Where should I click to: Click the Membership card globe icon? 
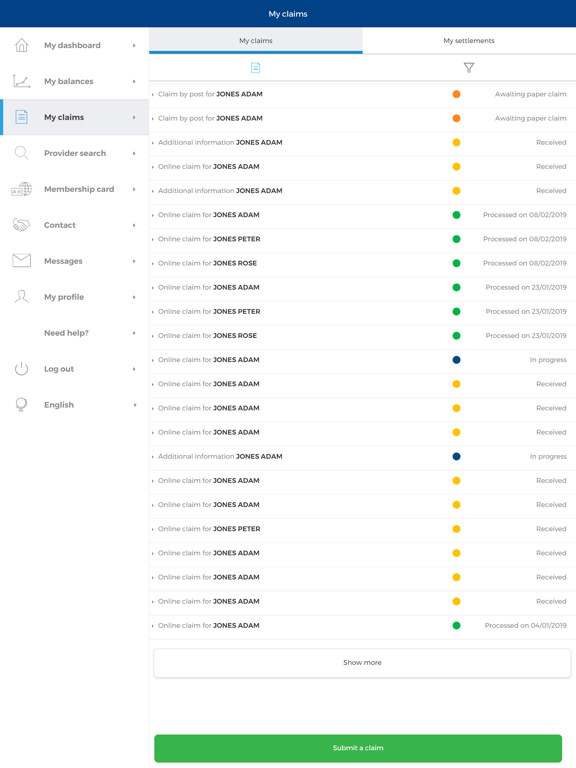click(x=22, y=189)
